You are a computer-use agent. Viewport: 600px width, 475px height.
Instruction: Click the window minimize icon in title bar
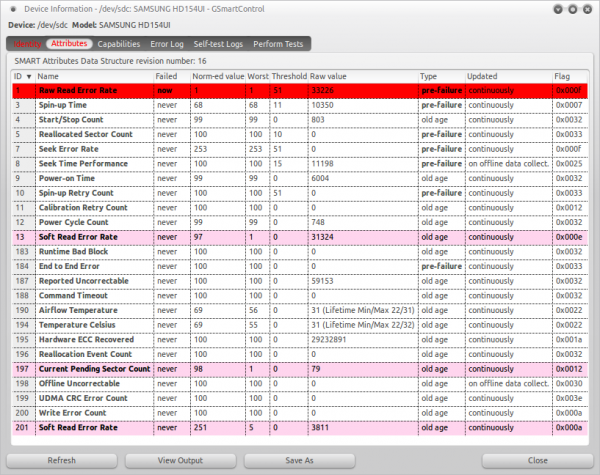(x=558, y=9)
